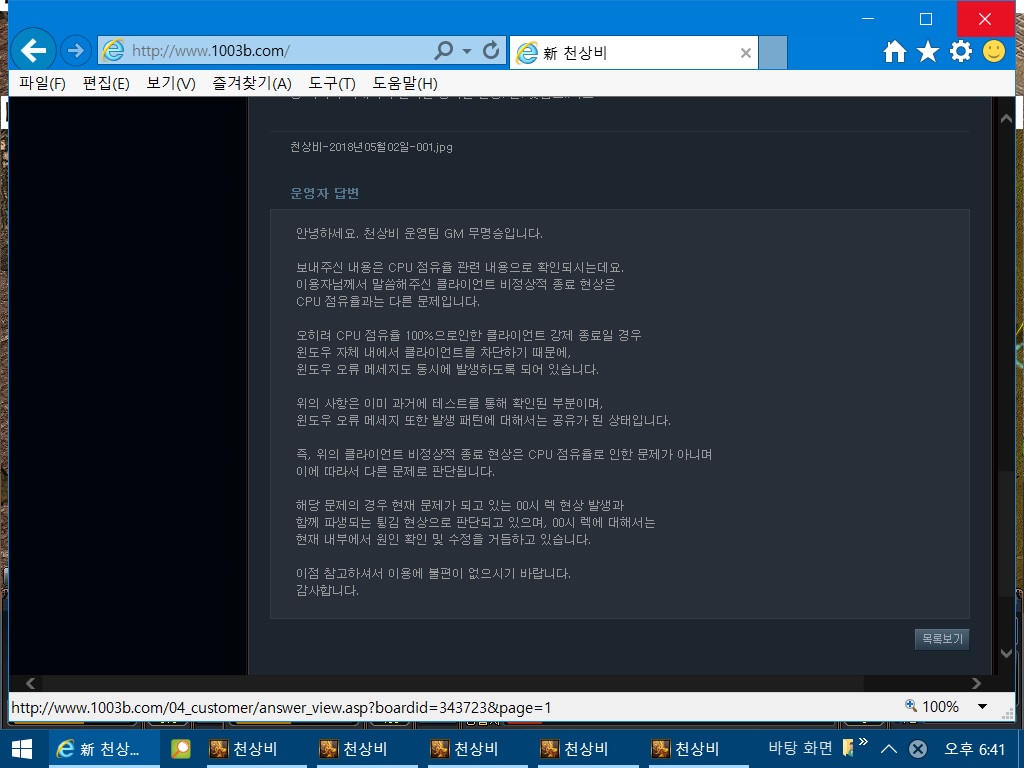Show hidden system tray icons
Screen dimensions: 1024x768
tap(889, 748)
